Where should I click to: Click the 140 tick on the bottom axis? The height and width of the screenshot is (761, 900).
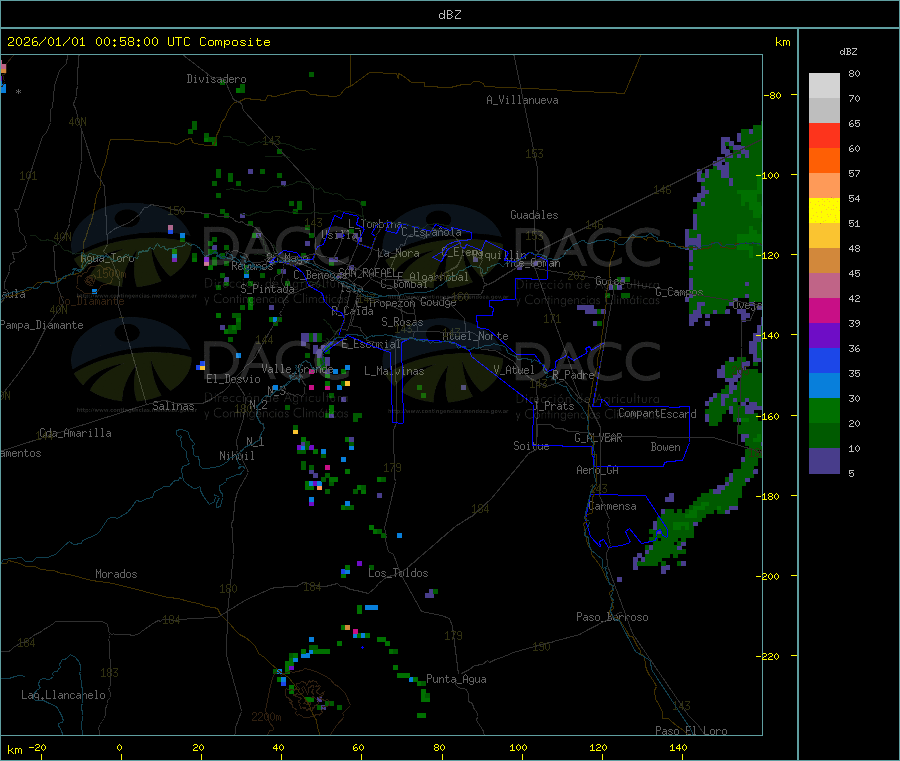[678, 747]
